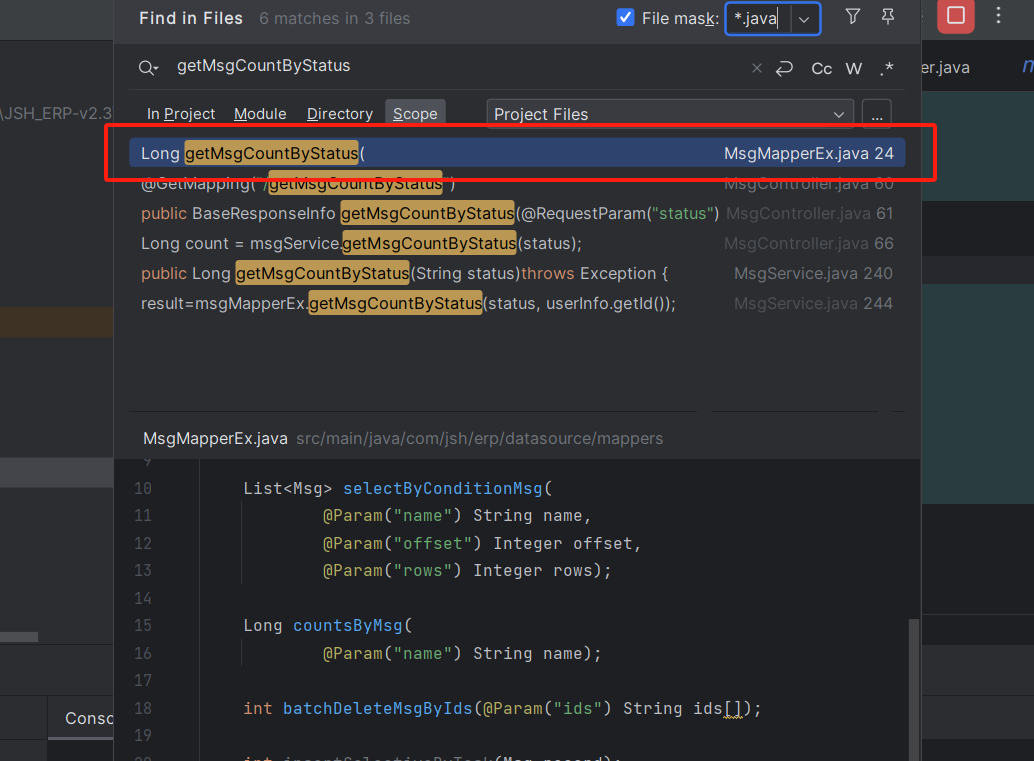The height and width of the screenshot is (761, 1034).
Task: Switch to In Project tab
Action: pyautogui.click(x=181, y=114)
